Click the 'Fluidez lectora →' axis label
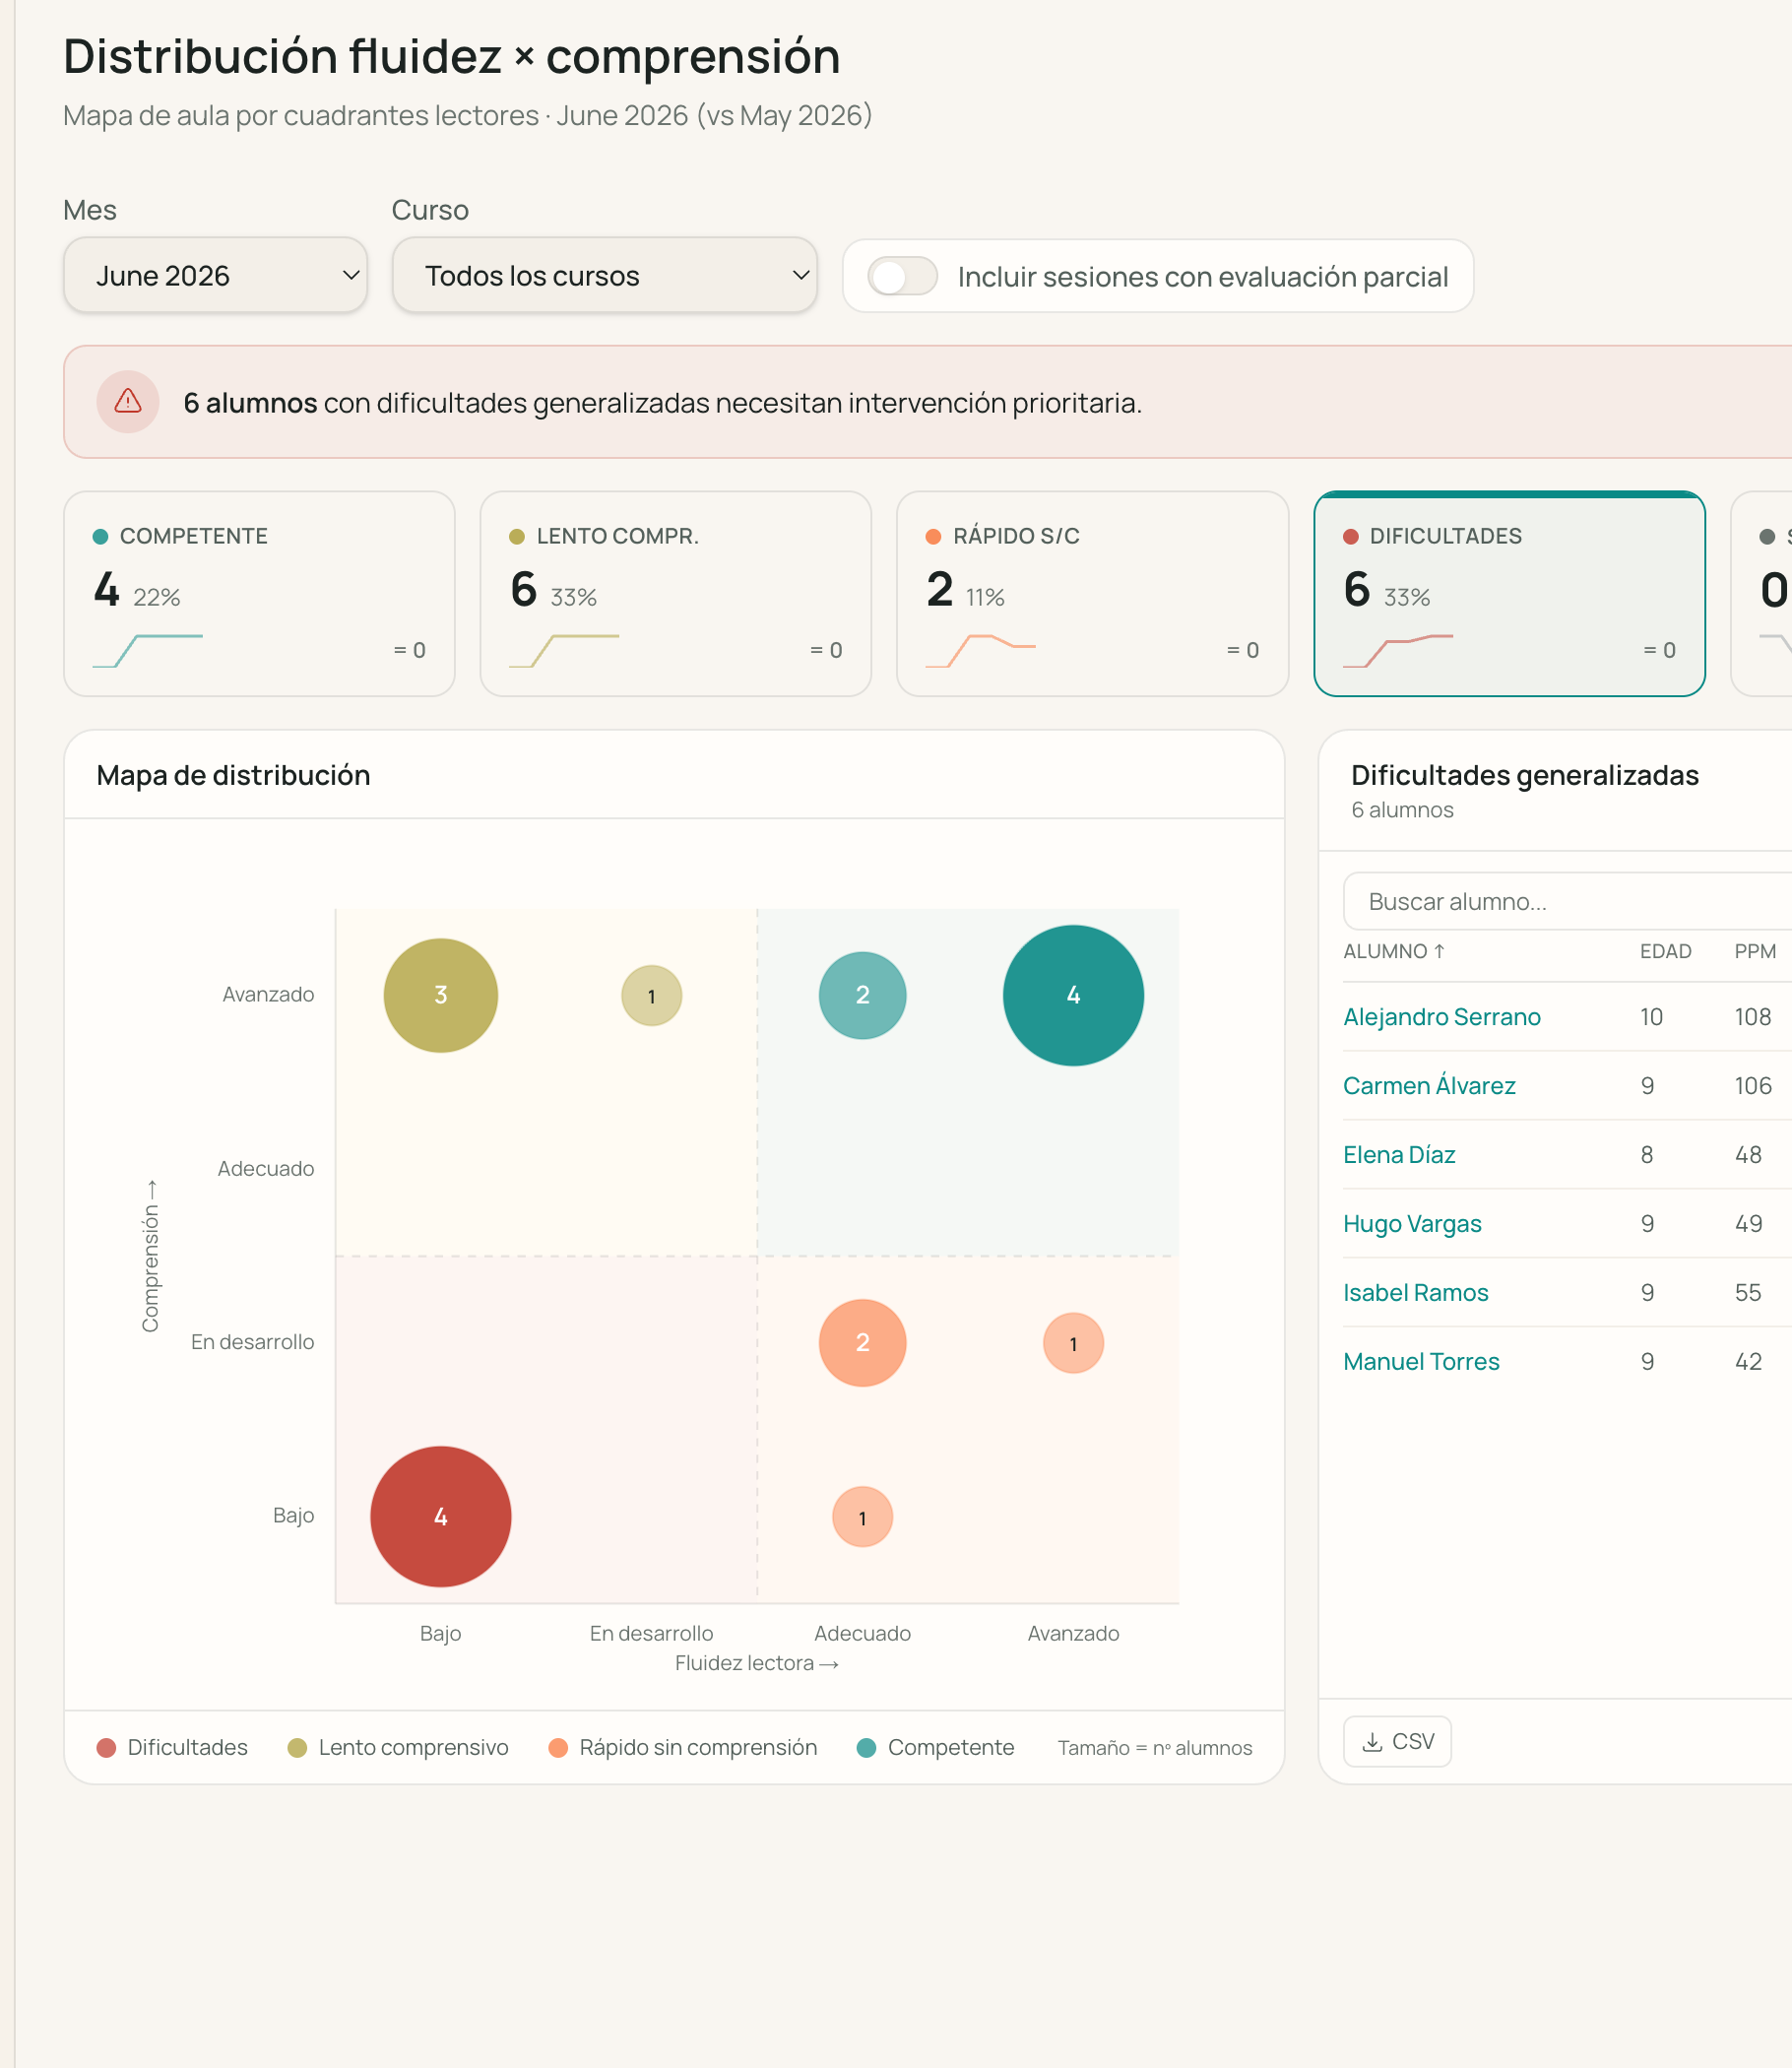Image resolution: width=1792 pixels, height=2068 pixels. (x=757, y=1662)
